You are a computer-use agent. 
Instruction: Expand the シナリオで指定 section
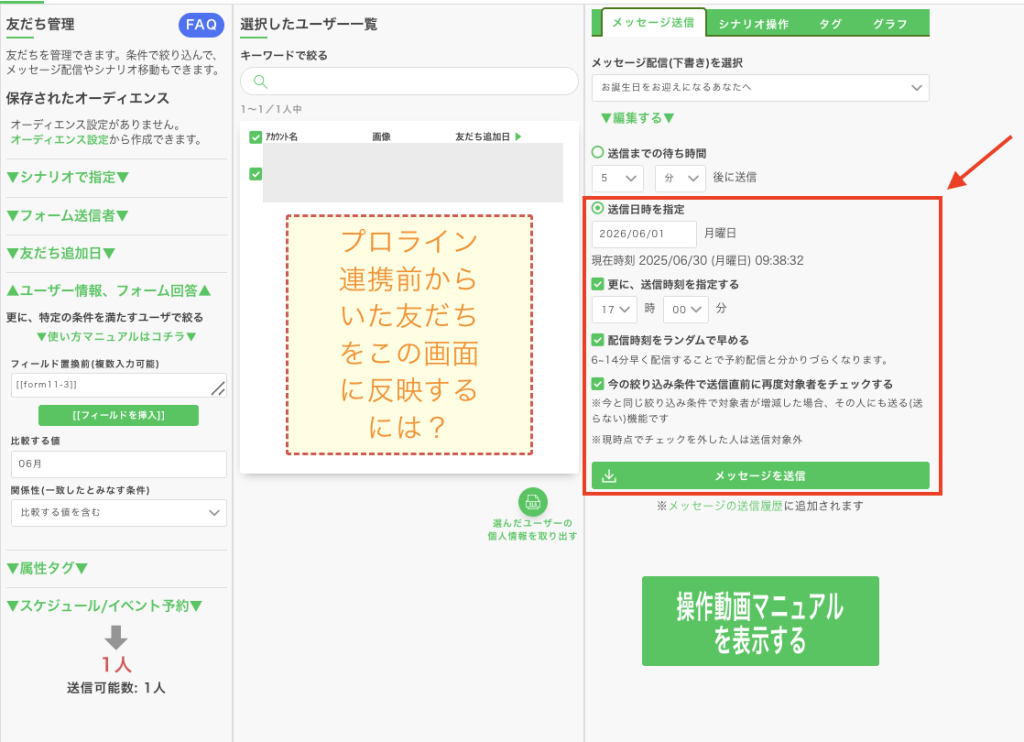pyautogui.click(x=68, y=178)
